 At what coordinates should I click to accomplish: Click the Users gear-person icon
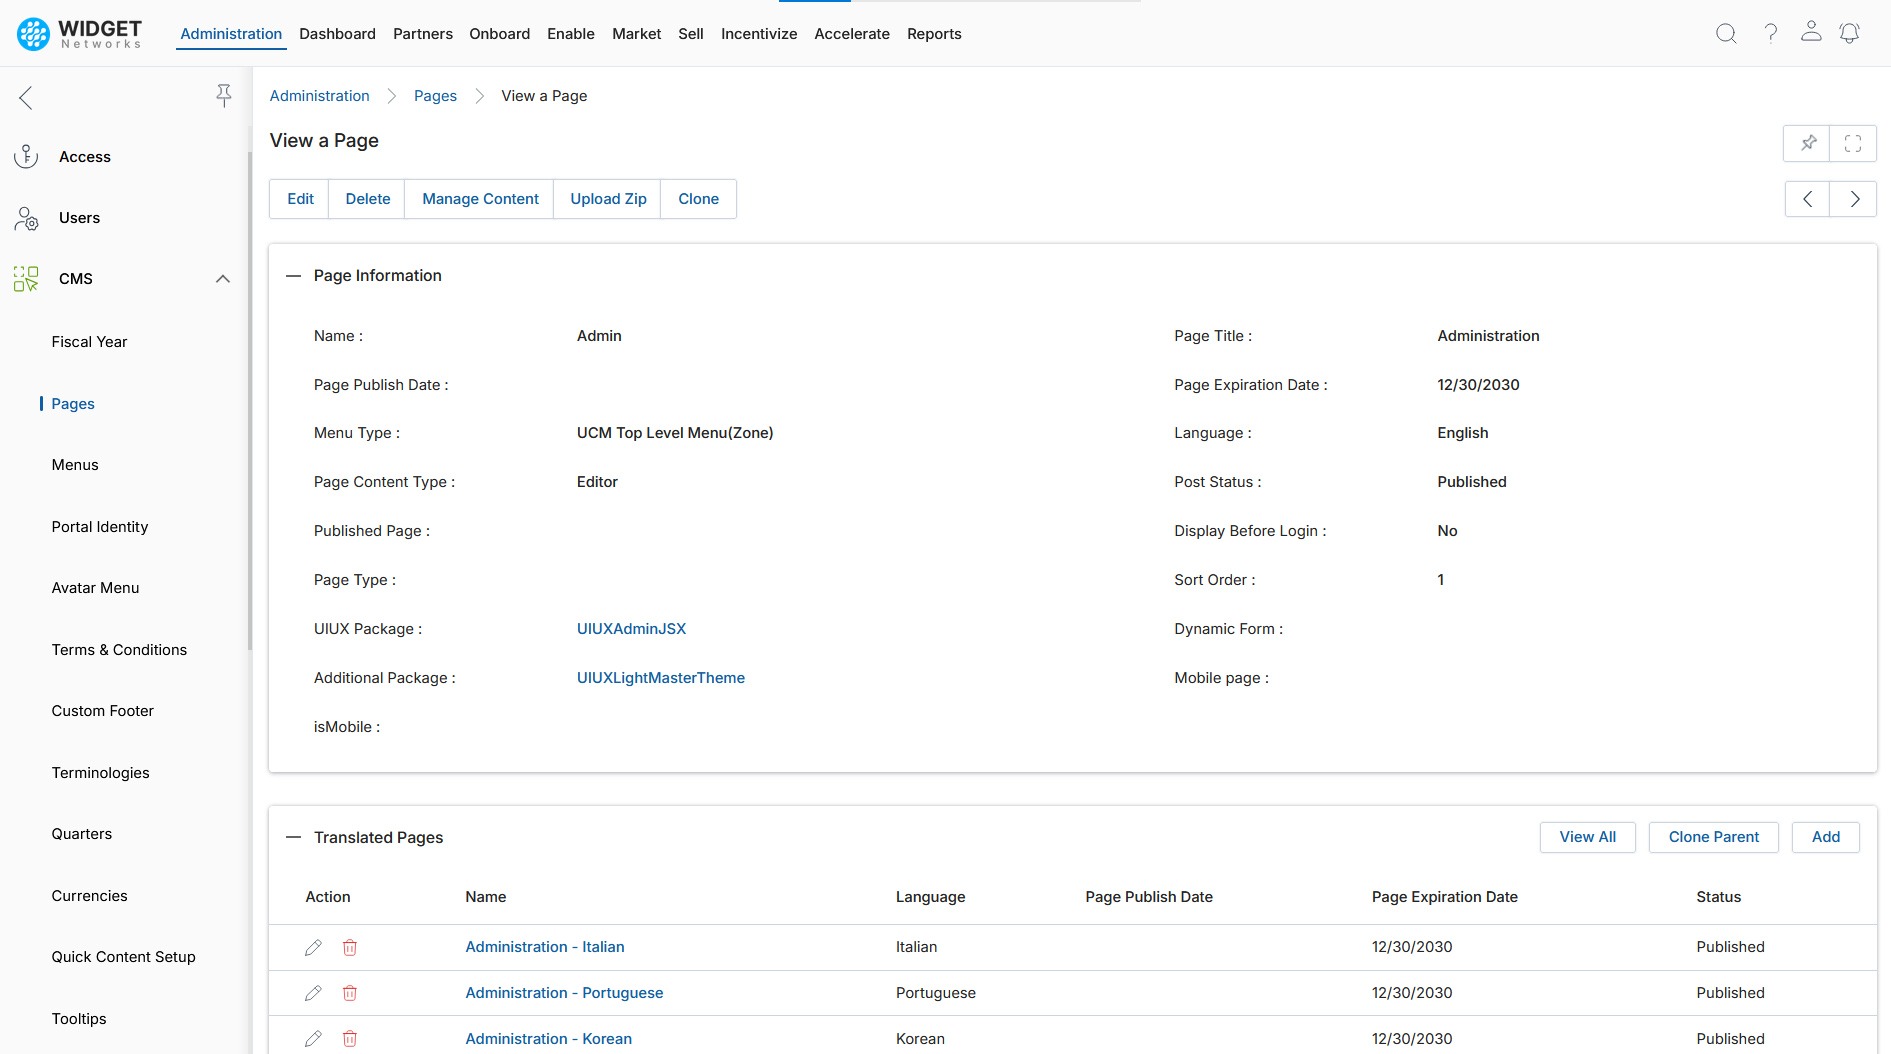(x=26, y=218)
